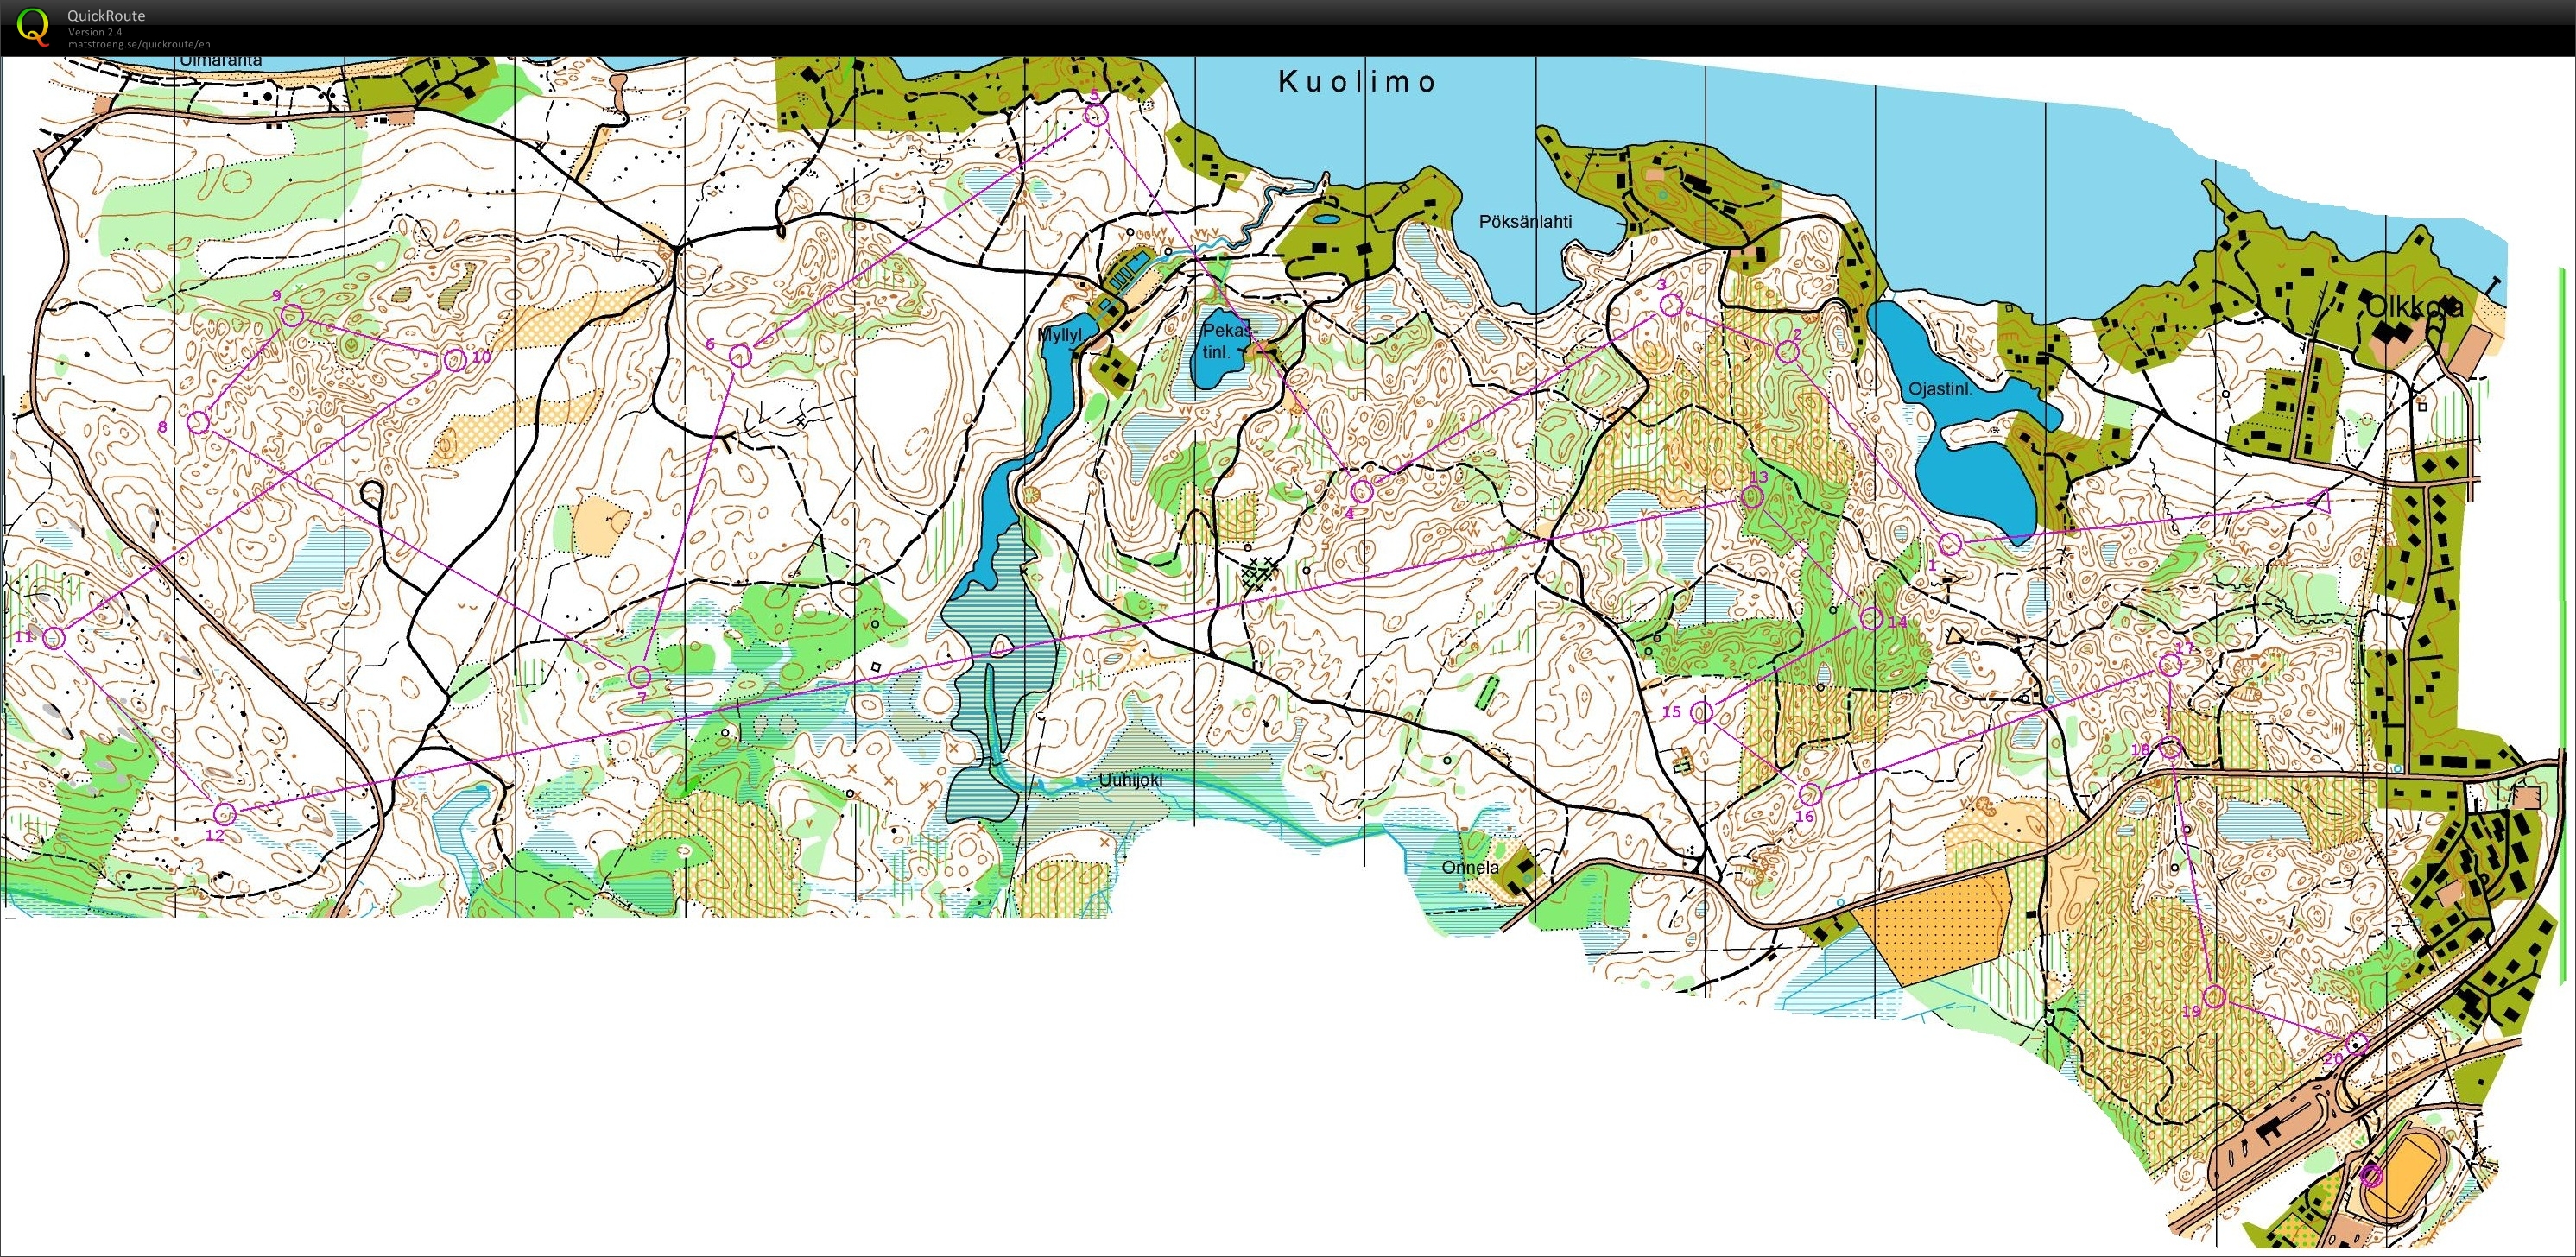This screenshot has height=1257, width=2576.
Task: Click the Pöksänlahti bay label
Action: (1525, 221)
